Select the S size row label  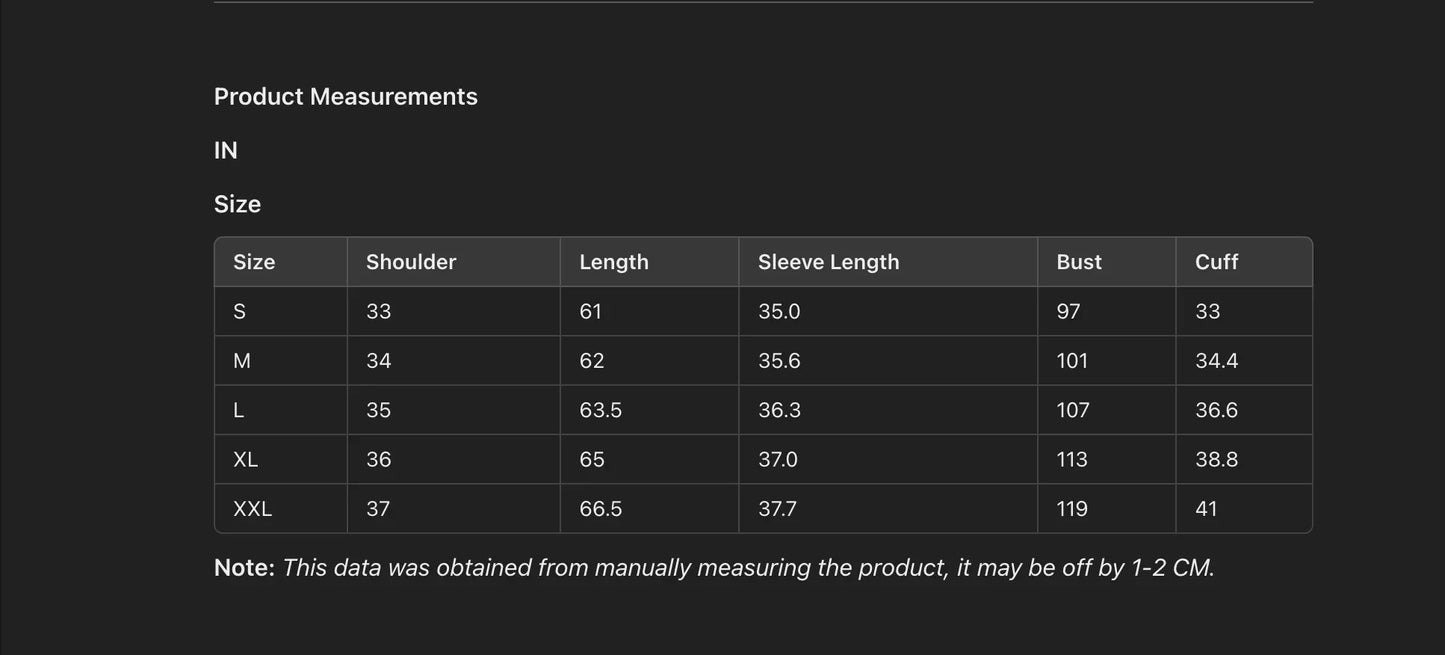click(239, 311)
